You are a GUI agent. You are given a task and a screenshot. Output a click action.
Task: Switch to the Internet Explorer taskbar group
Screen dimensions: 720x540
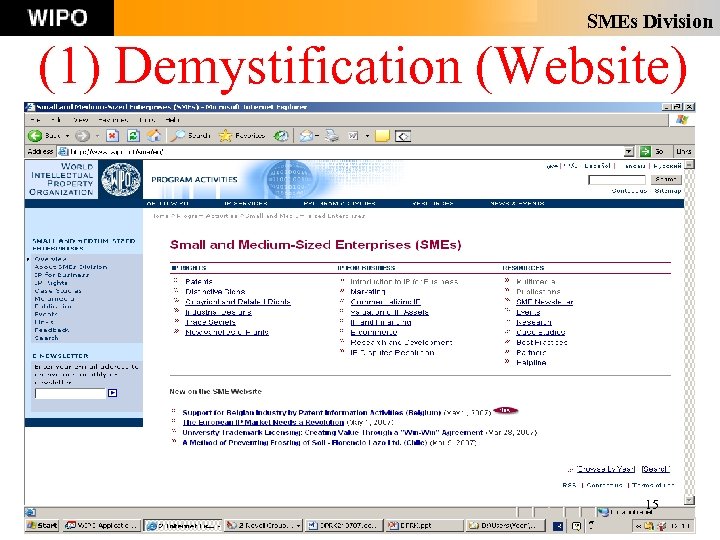tap(183, 526)
